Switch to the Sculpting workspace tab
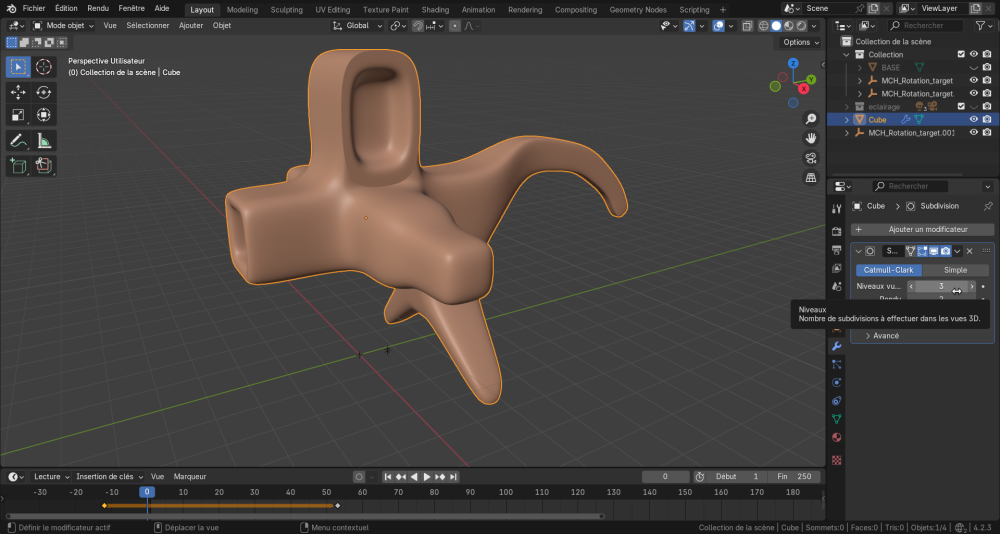 [286, 9]
